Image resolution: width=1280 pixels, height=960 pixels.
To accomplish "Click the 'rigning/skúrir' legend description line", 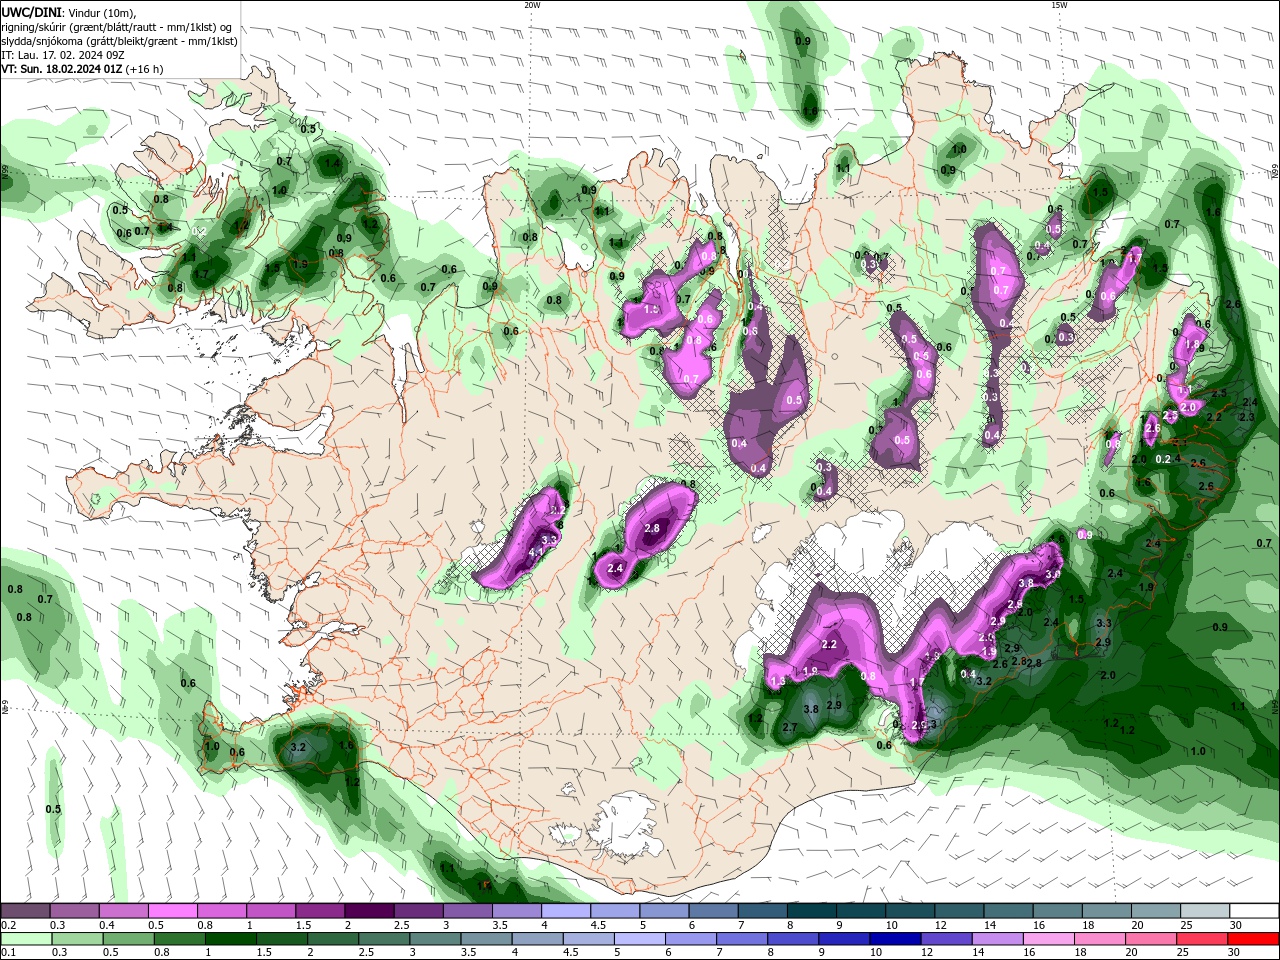I will [x=117, y=27].
